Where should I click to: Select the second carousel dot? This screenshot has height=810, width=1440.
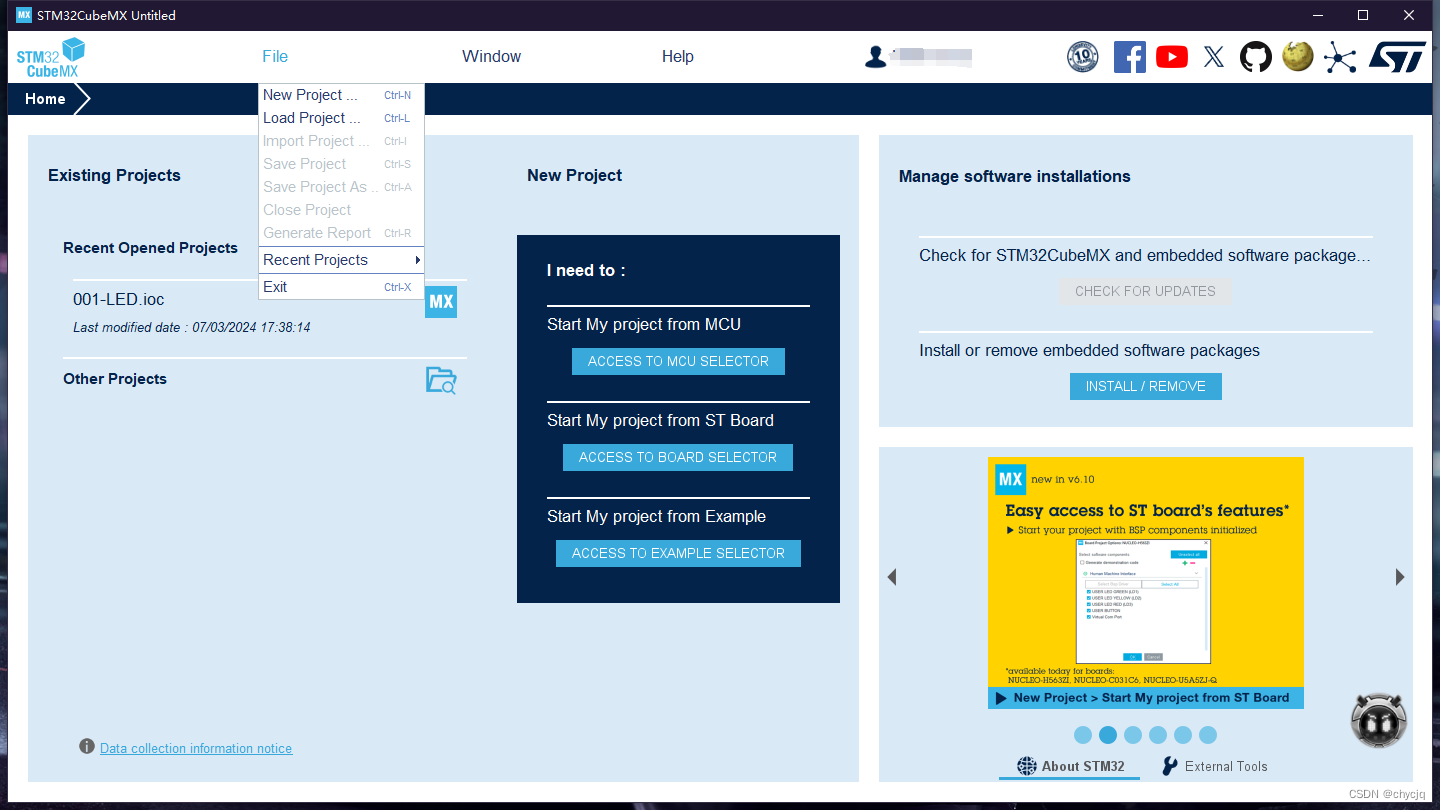(x=1108, y=735)
